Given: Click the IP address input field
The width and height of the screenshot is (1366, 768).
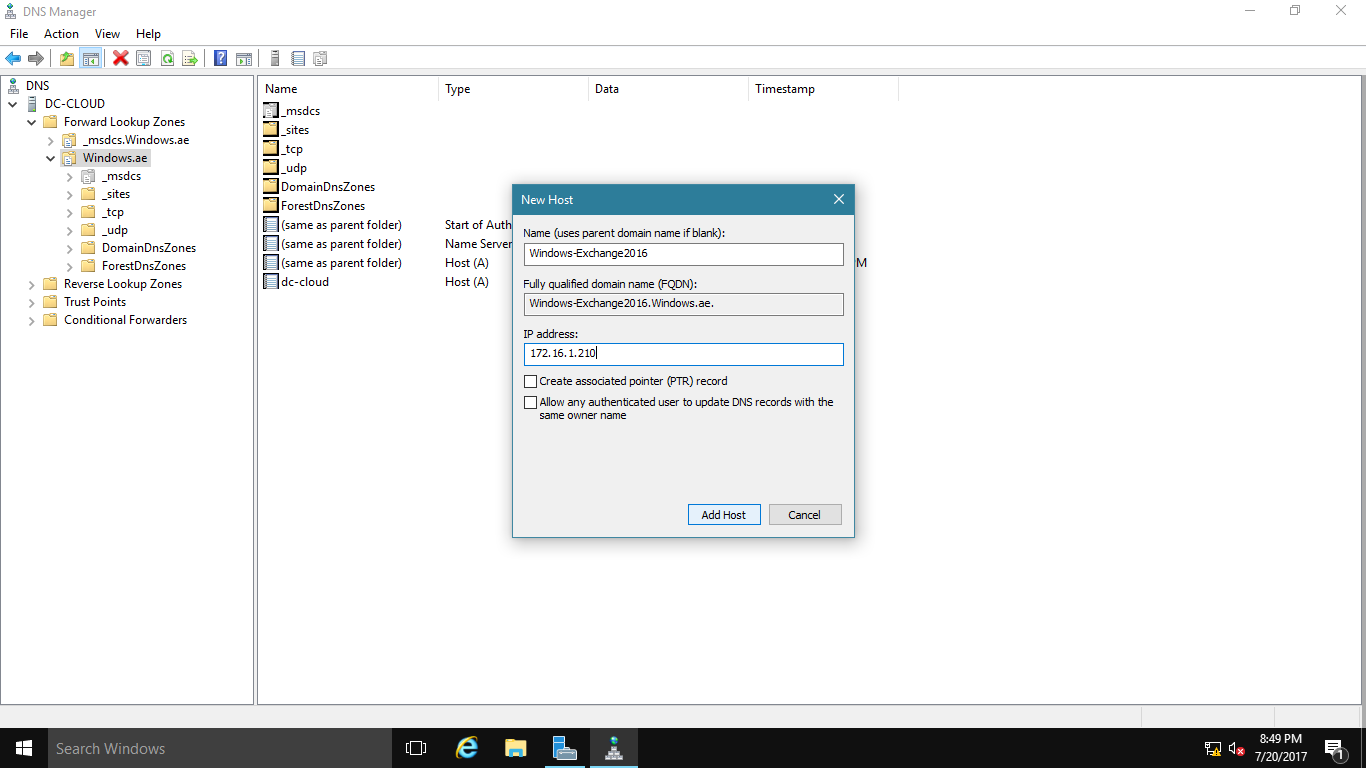Looking at the screenshot, I should click(683, 354).
